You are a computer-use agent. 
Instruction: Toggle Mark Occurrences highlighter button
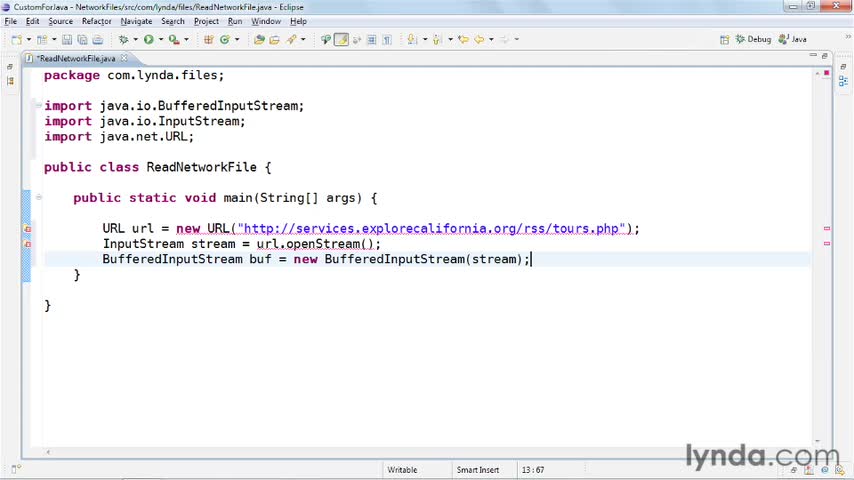[341, 39]
